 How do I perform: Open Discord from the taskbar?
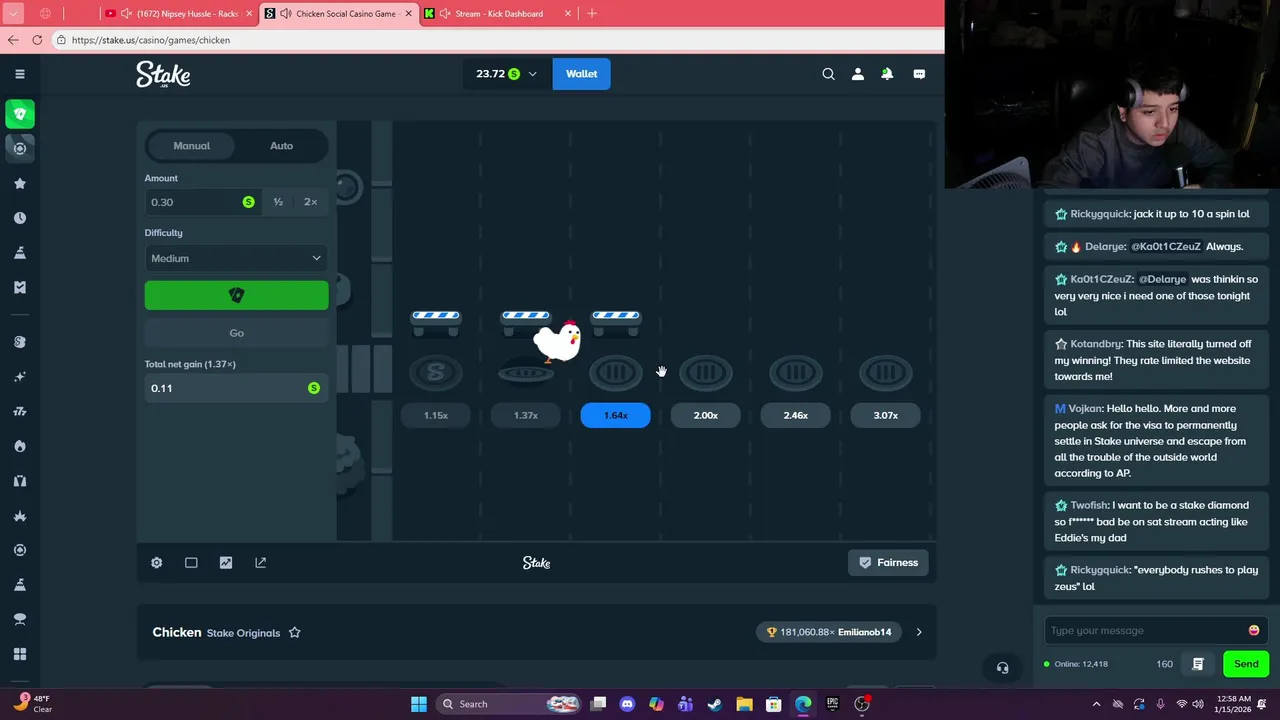point(627,704)
